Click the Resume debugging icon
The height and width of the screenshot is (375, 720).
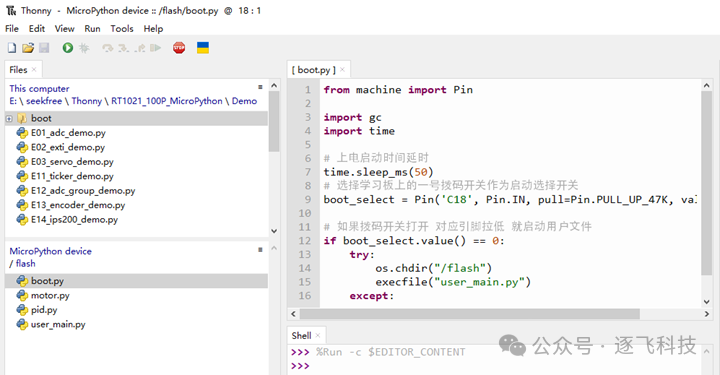click(155, 48)
